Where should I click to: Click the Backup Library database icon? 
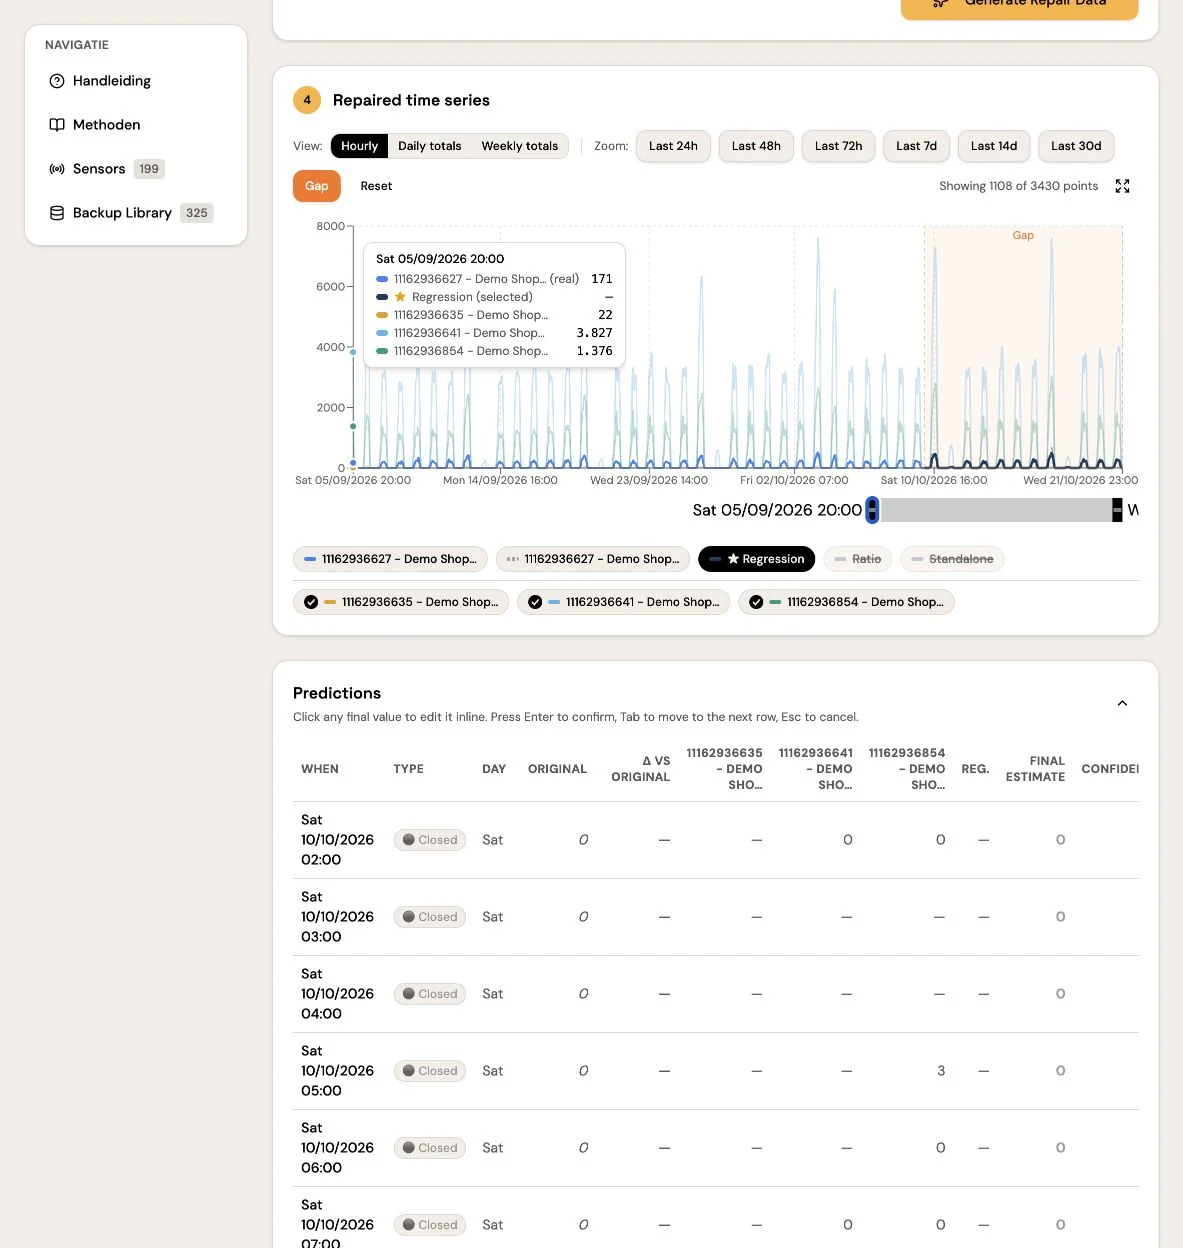pyautogui.click(x=57, y=213)
